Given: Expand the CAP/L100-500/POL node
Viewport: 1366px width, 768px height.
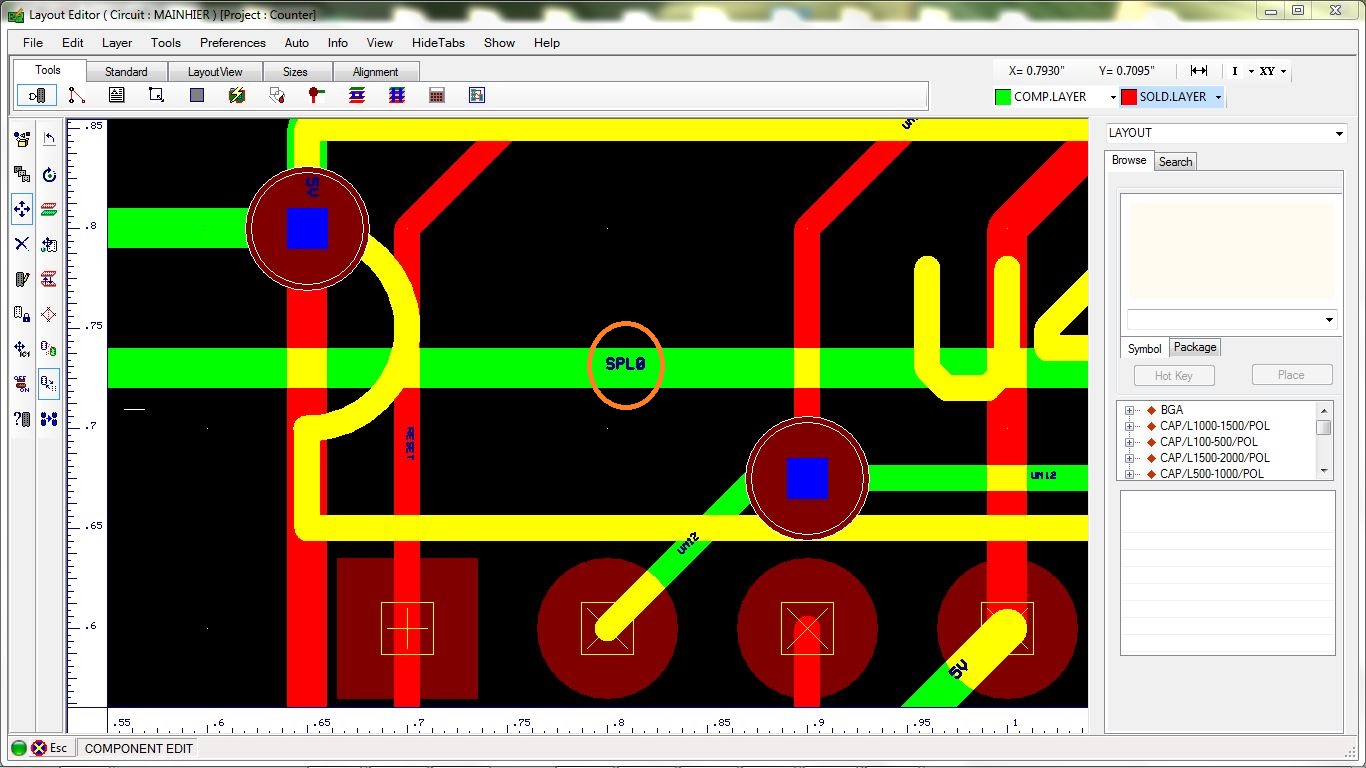Looking at the screenshot, I should pos(1130,442).
